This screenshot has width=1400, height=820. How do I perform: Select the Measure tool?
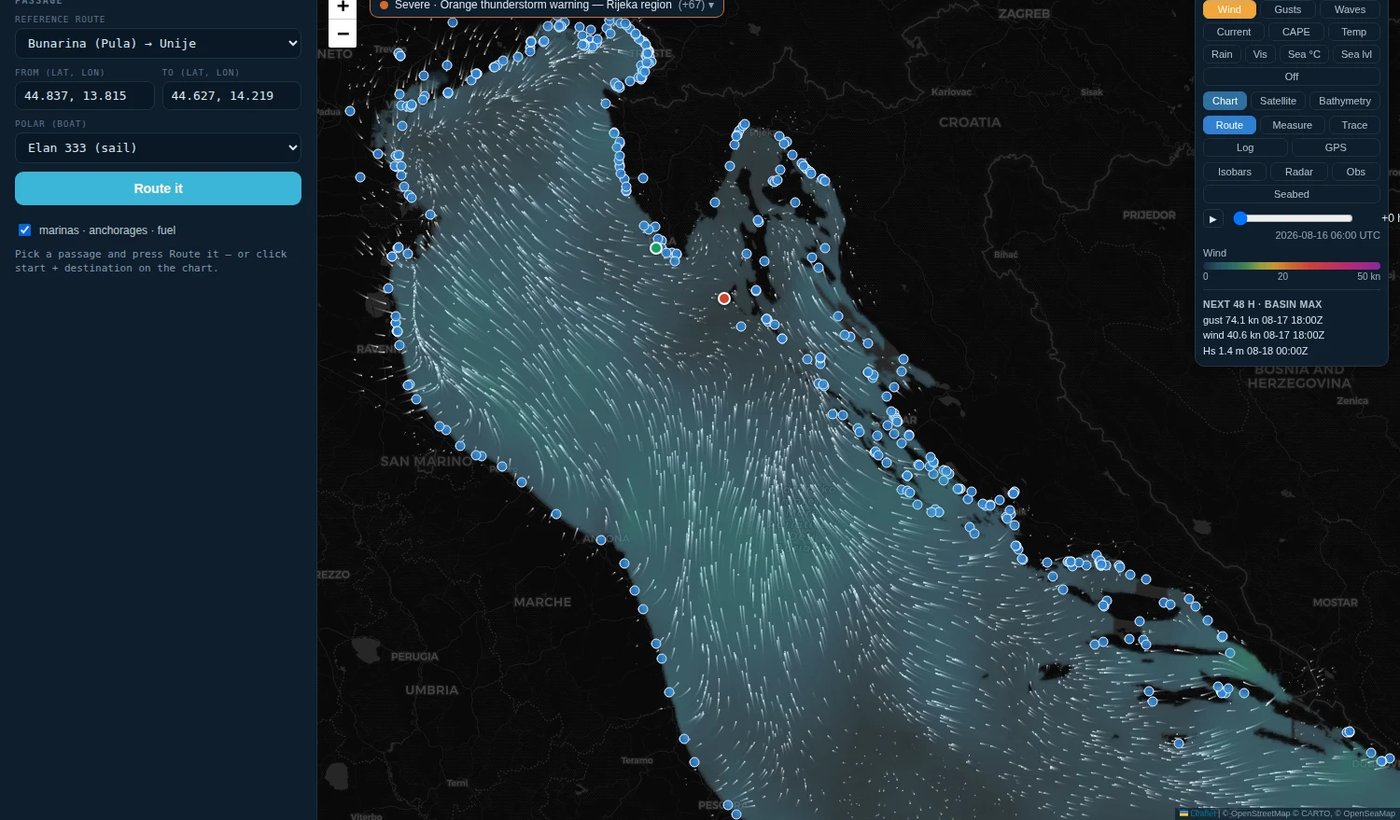point(1292,125)
